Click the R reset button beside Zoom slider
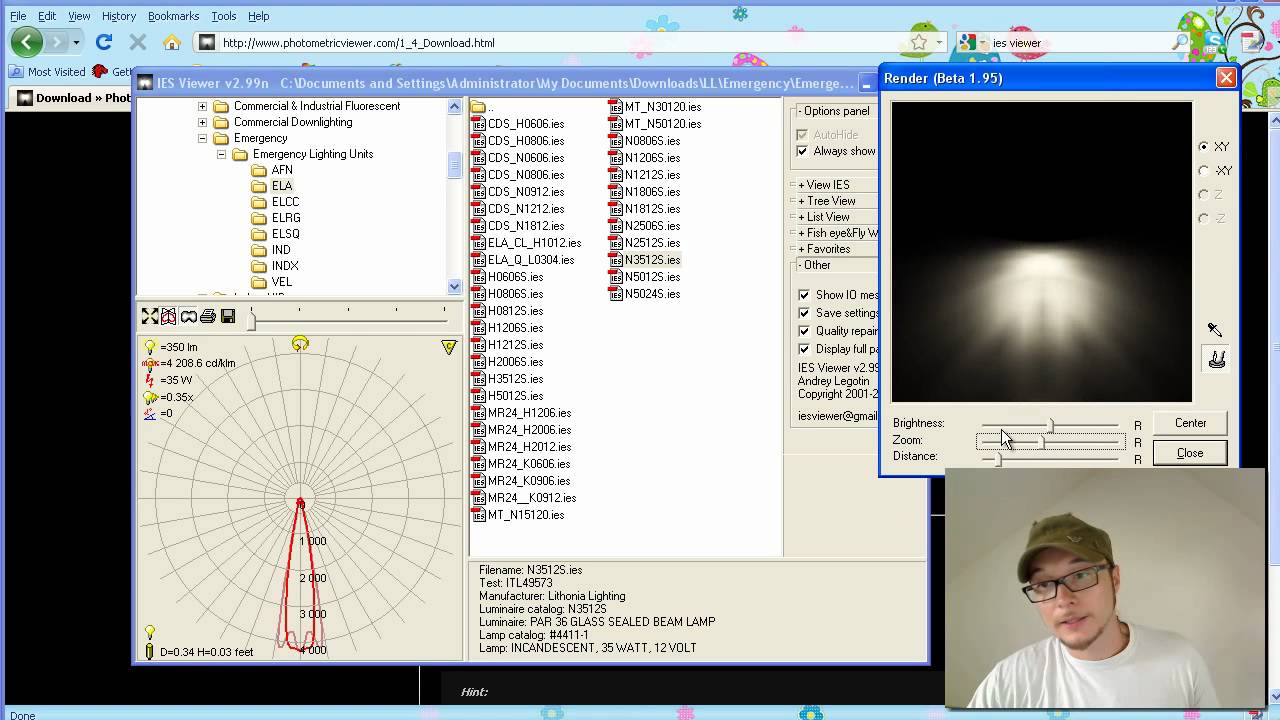Image resolution: width=1280 pixels, height=720 pixels. pyautogui.click(x=1138, y=442)
